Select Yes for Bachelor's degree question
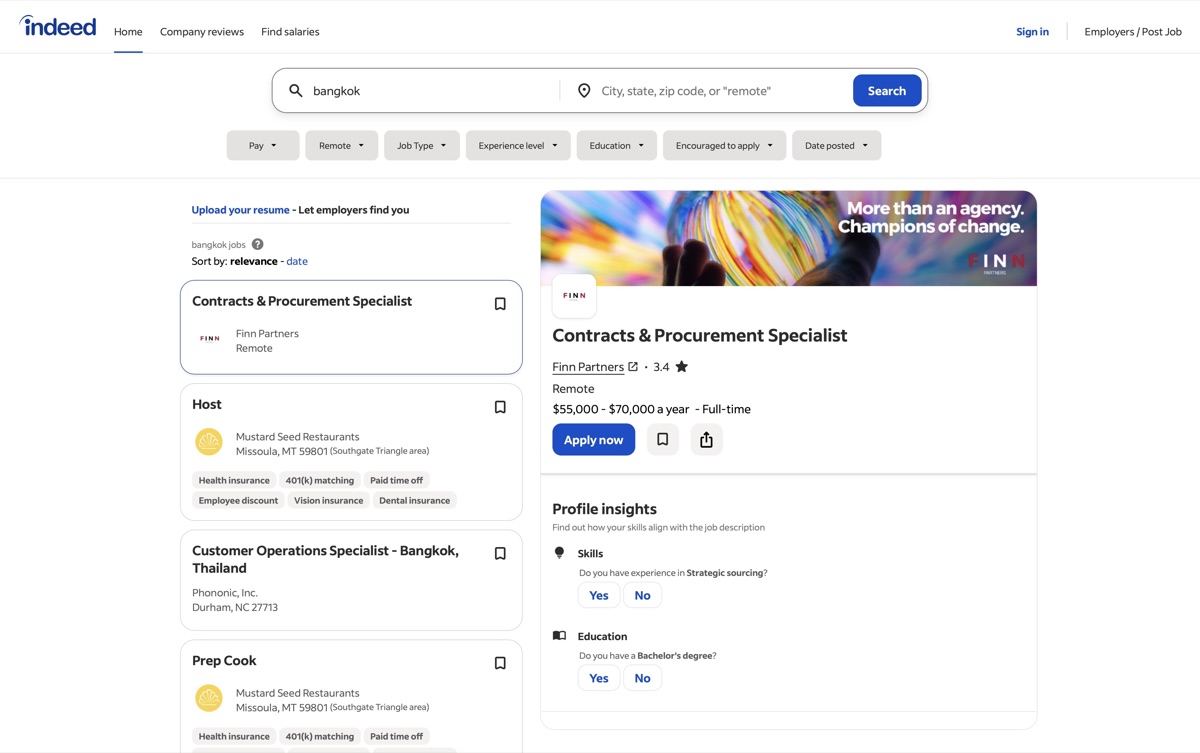Viewport: 1200px width, 753px height. (x=598, y=678)
